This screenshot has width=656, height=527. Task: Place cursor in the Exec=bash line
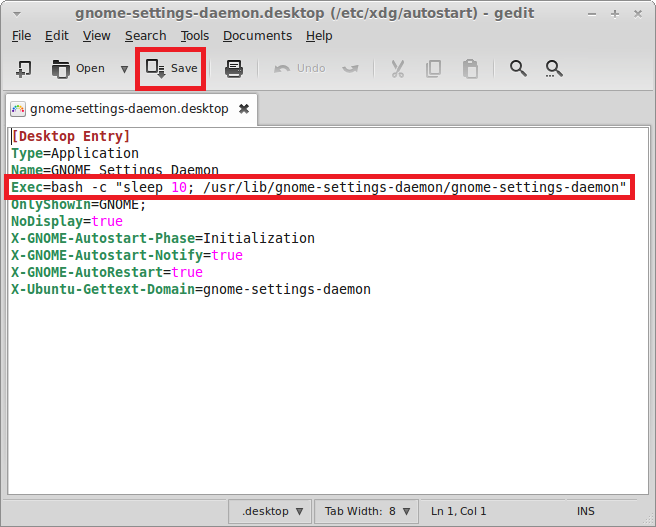click(x=319, y=187)
